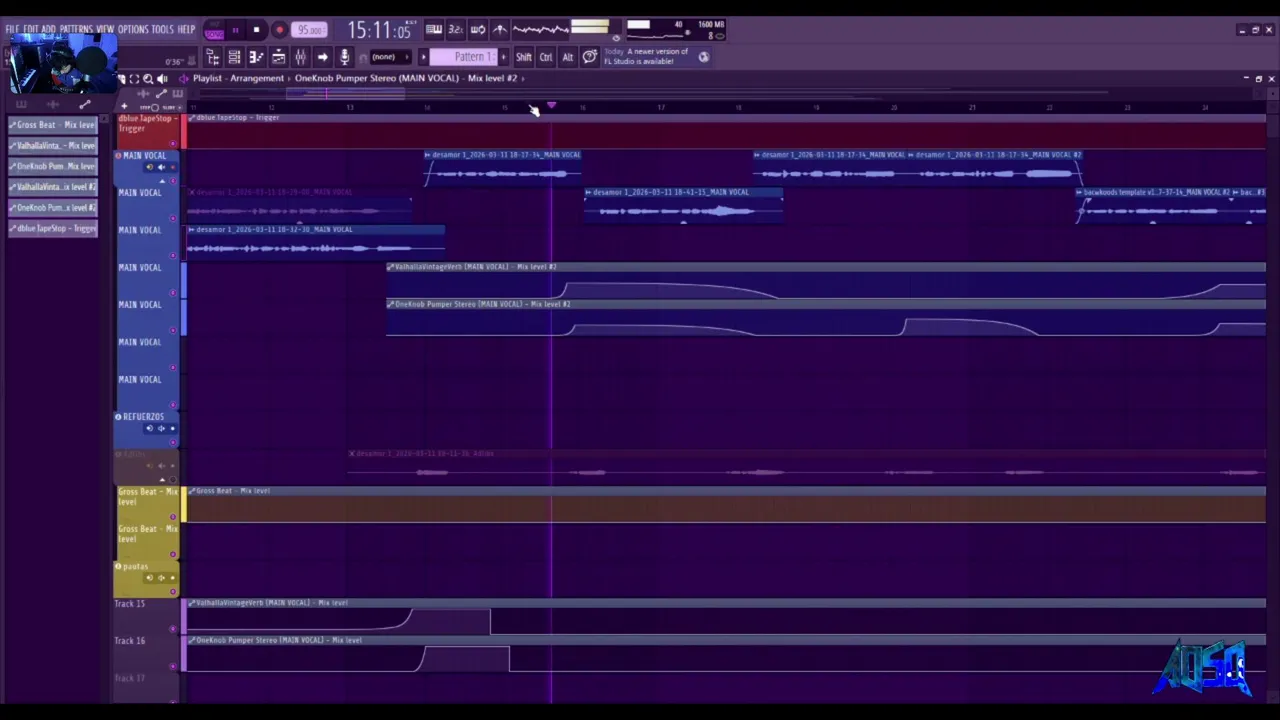The image size is (1280, 720).
Task: Mute the second Gross Beat - Mix level track
Action: (173, 554)
